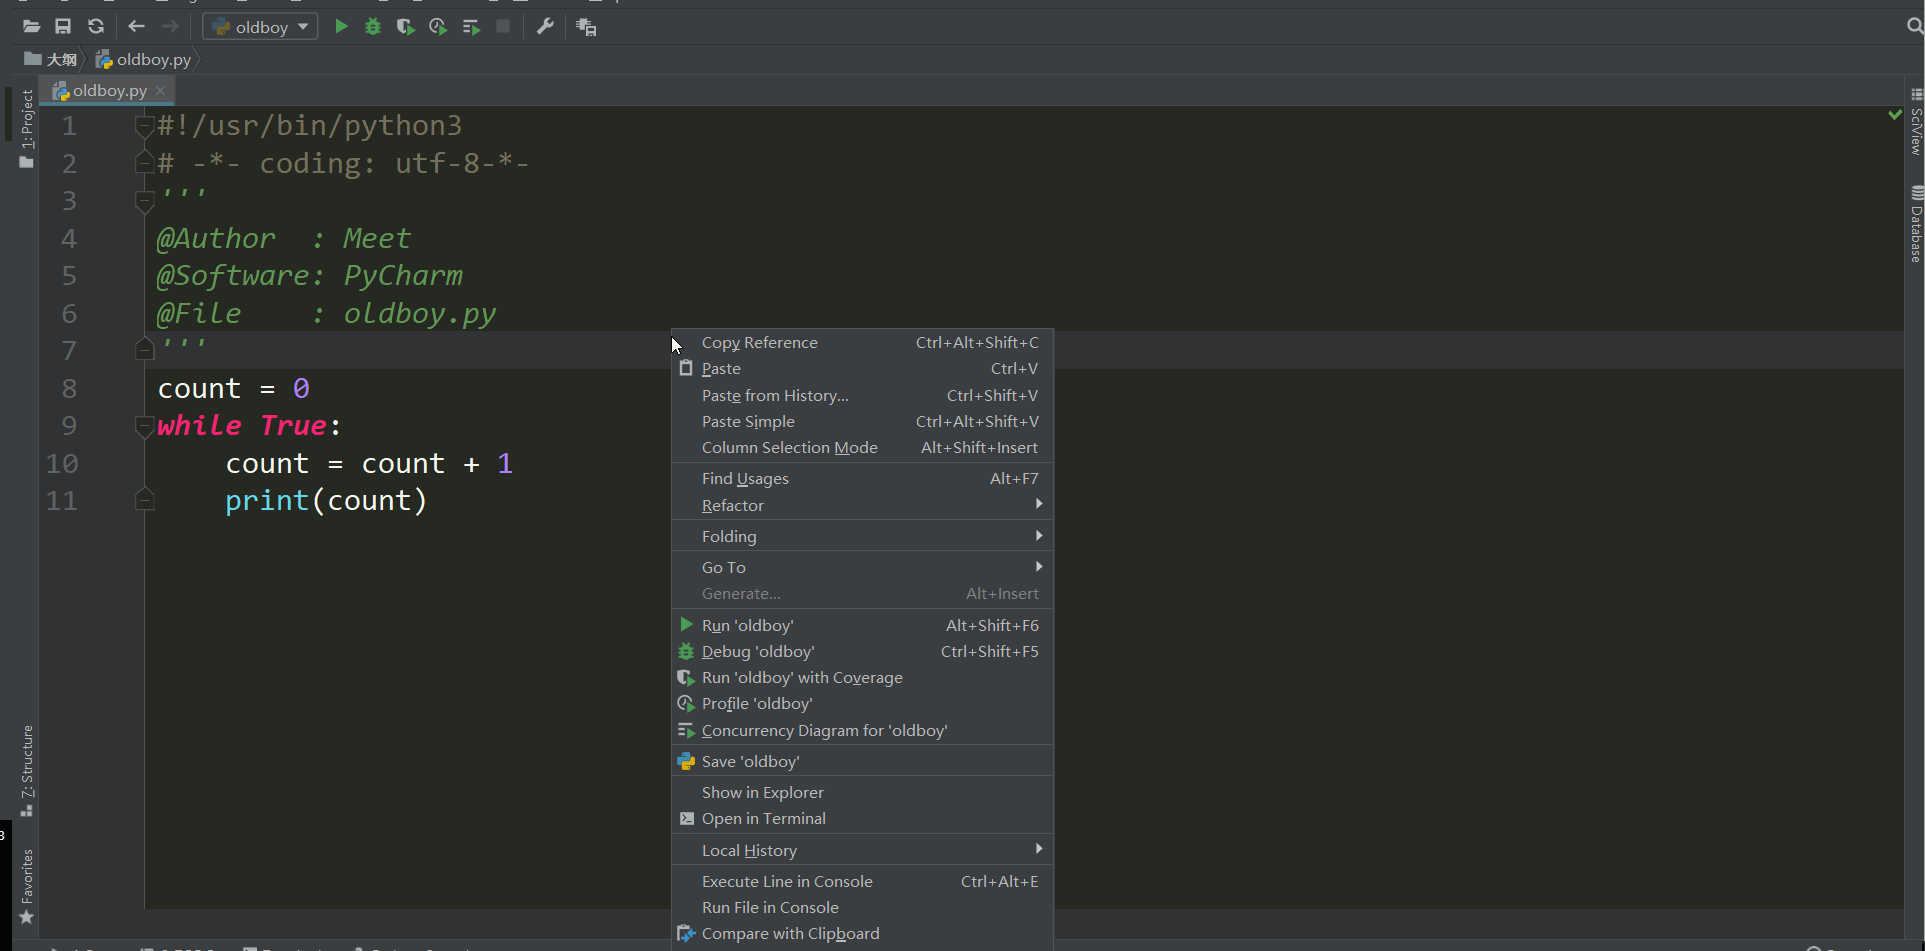Choose Copy Reference from the context menu
The image size is (1925, 951).
point(862,343)
